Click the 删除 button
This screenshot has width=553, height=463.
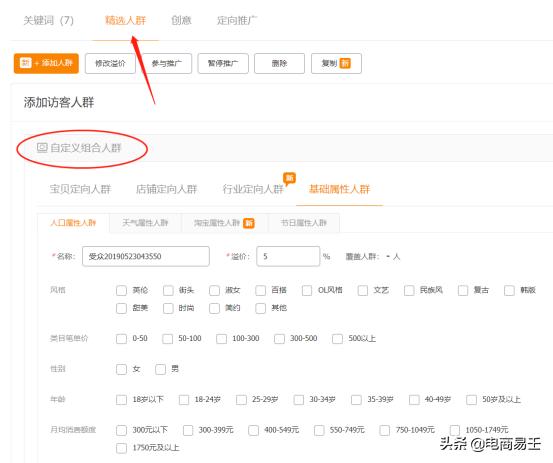pyautogui.click(x=279, y=63)
